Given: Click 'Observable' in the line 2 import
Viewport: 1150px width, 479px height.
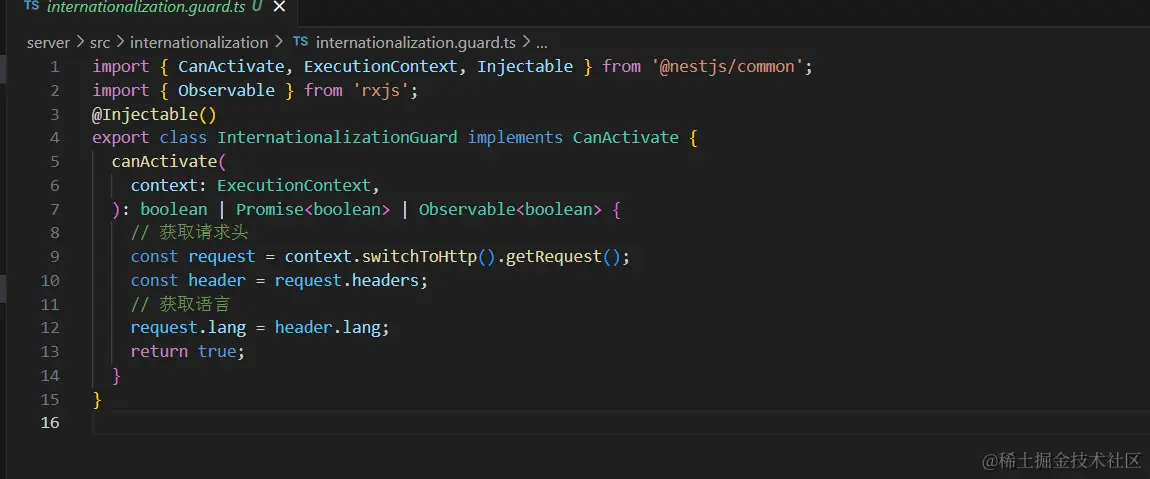Looking at the screenshot, I should coord(226,90).
